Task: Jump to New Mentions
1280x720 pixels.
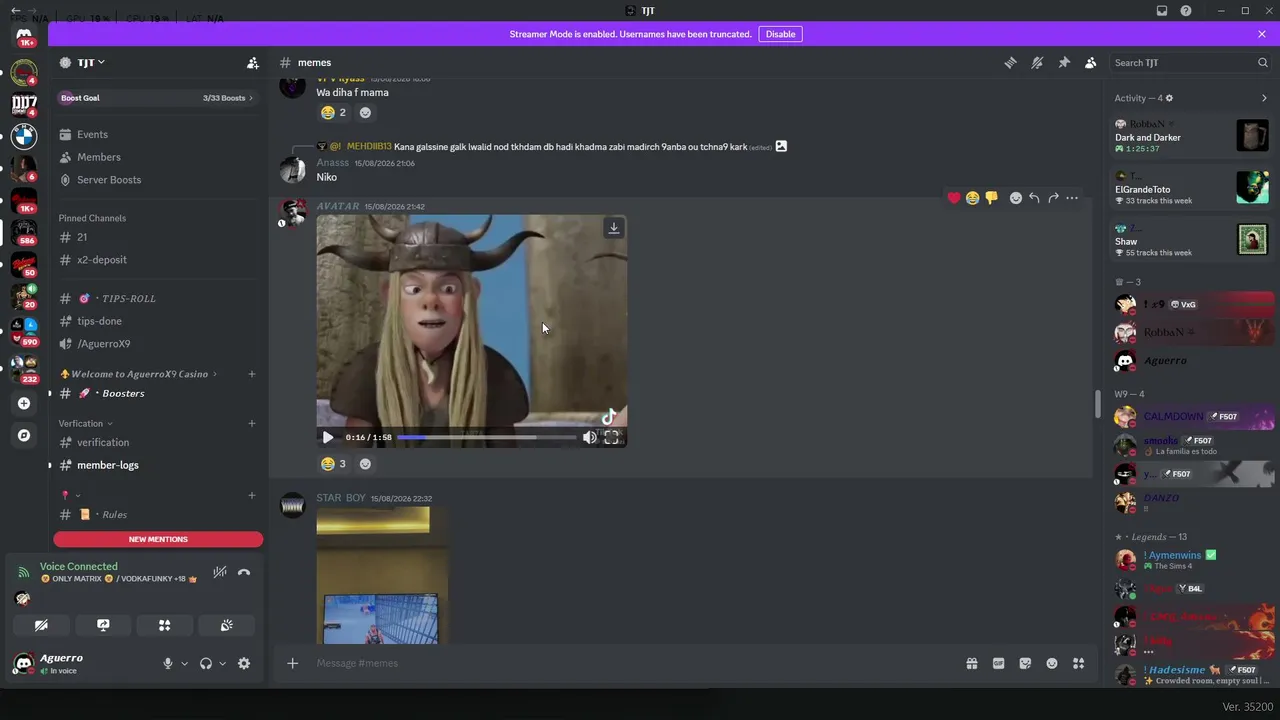Action: [158, 539]
